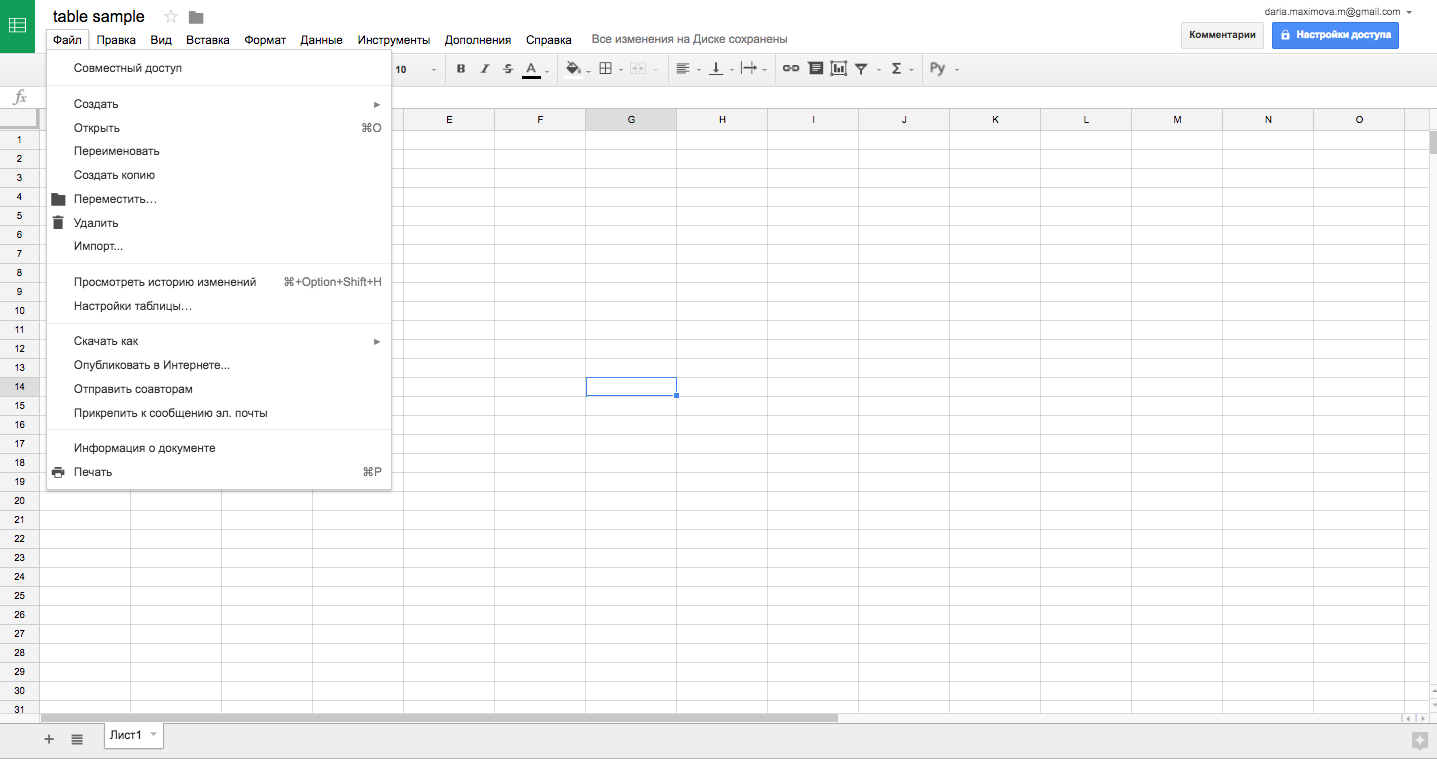Select Переименовать menu entry
The image size is (1437, 759).
[x=219, y=151]
